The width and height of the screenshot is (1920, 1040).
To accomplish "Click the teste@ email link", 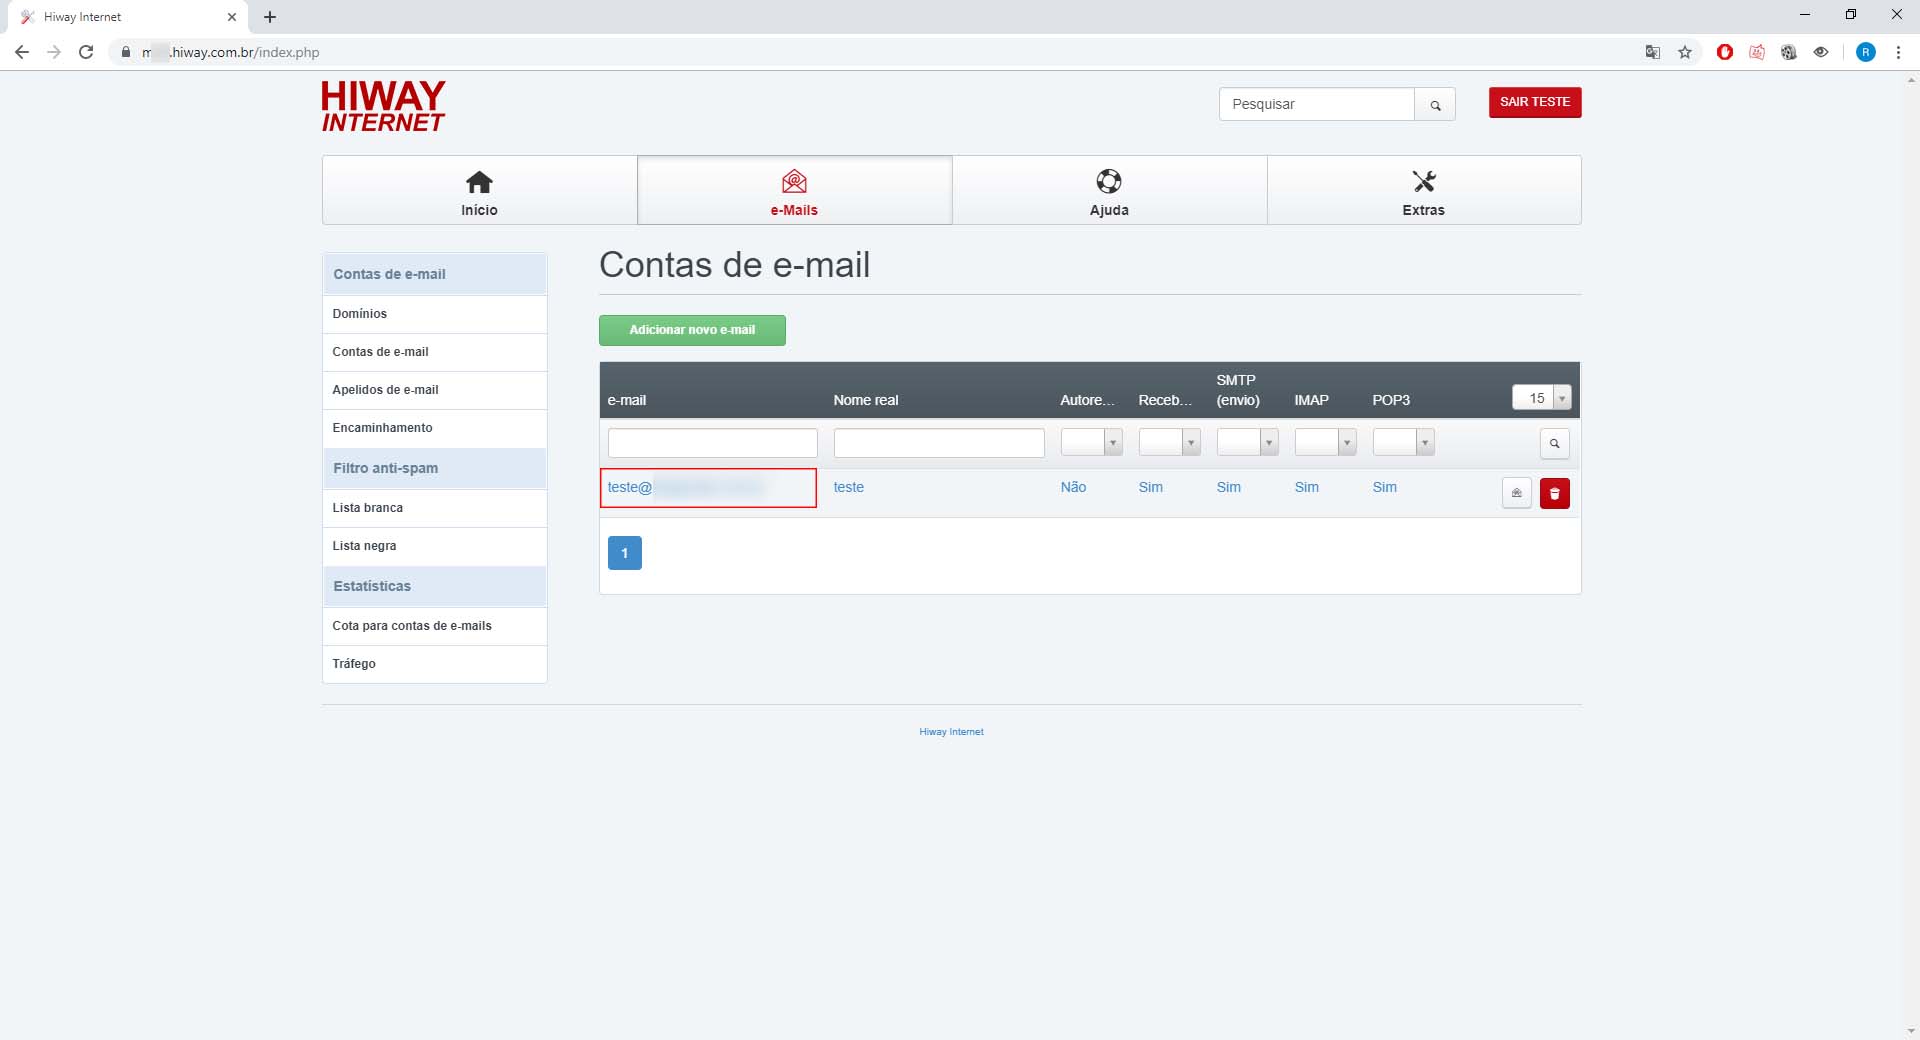I will pos(686,487).
